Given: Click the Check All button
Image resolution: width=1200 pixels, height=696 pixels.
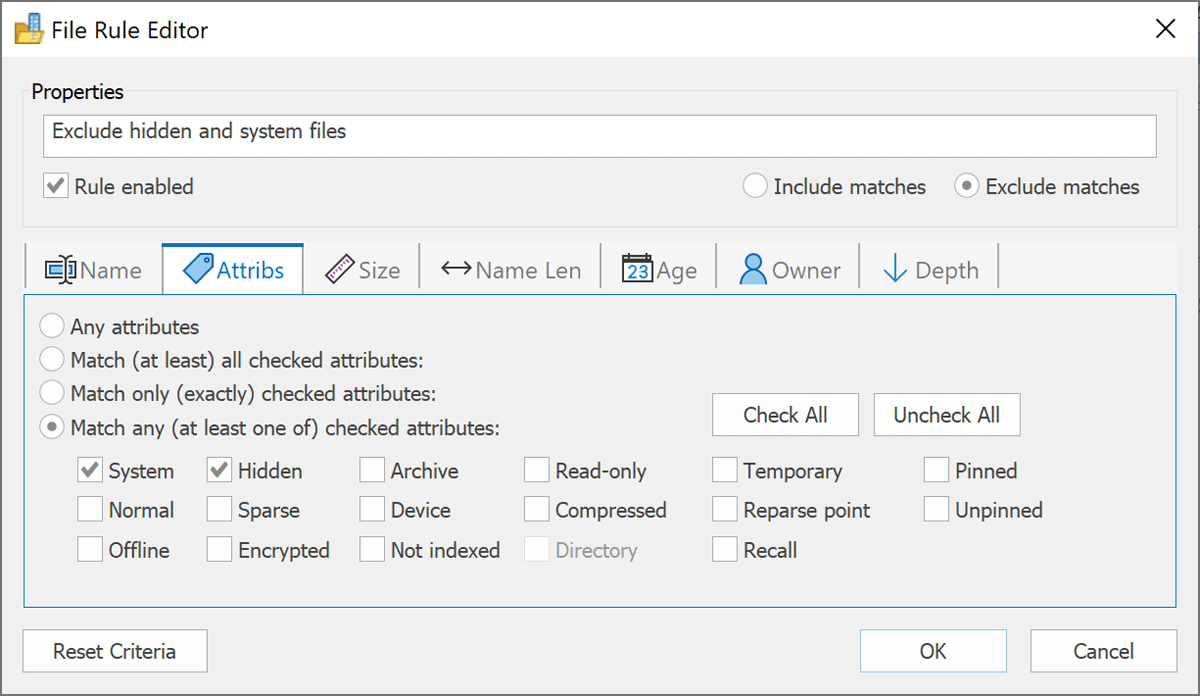Looking at the screenshot, I should click(x=784, y=414).
